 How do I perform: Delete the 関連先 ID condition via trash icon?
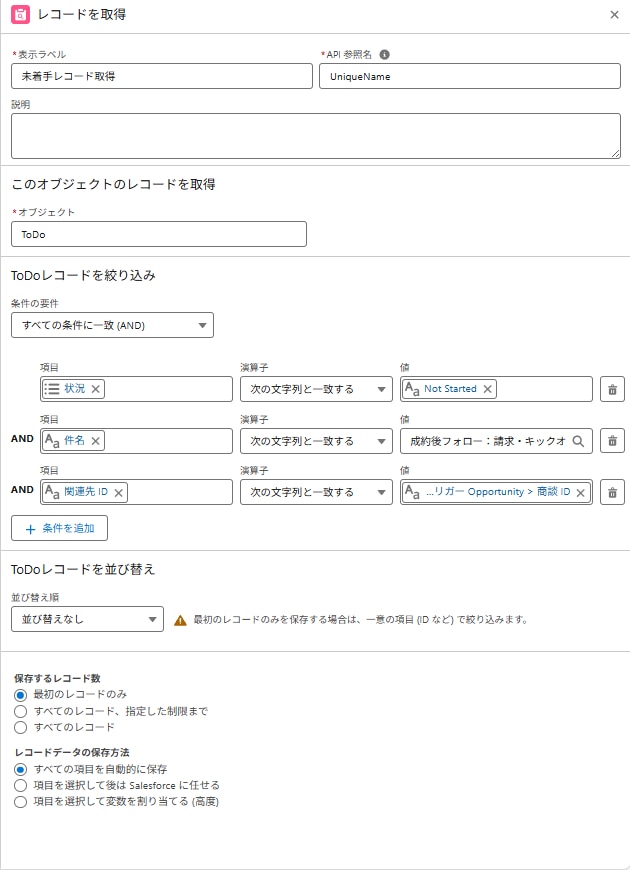[612, 491]
